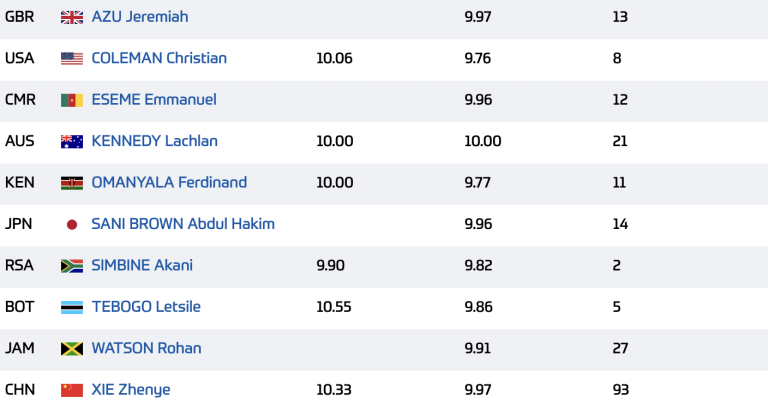Click the Jamaica flag icon
The width and height of the screenshot is (768, 410).
(72, 348)
